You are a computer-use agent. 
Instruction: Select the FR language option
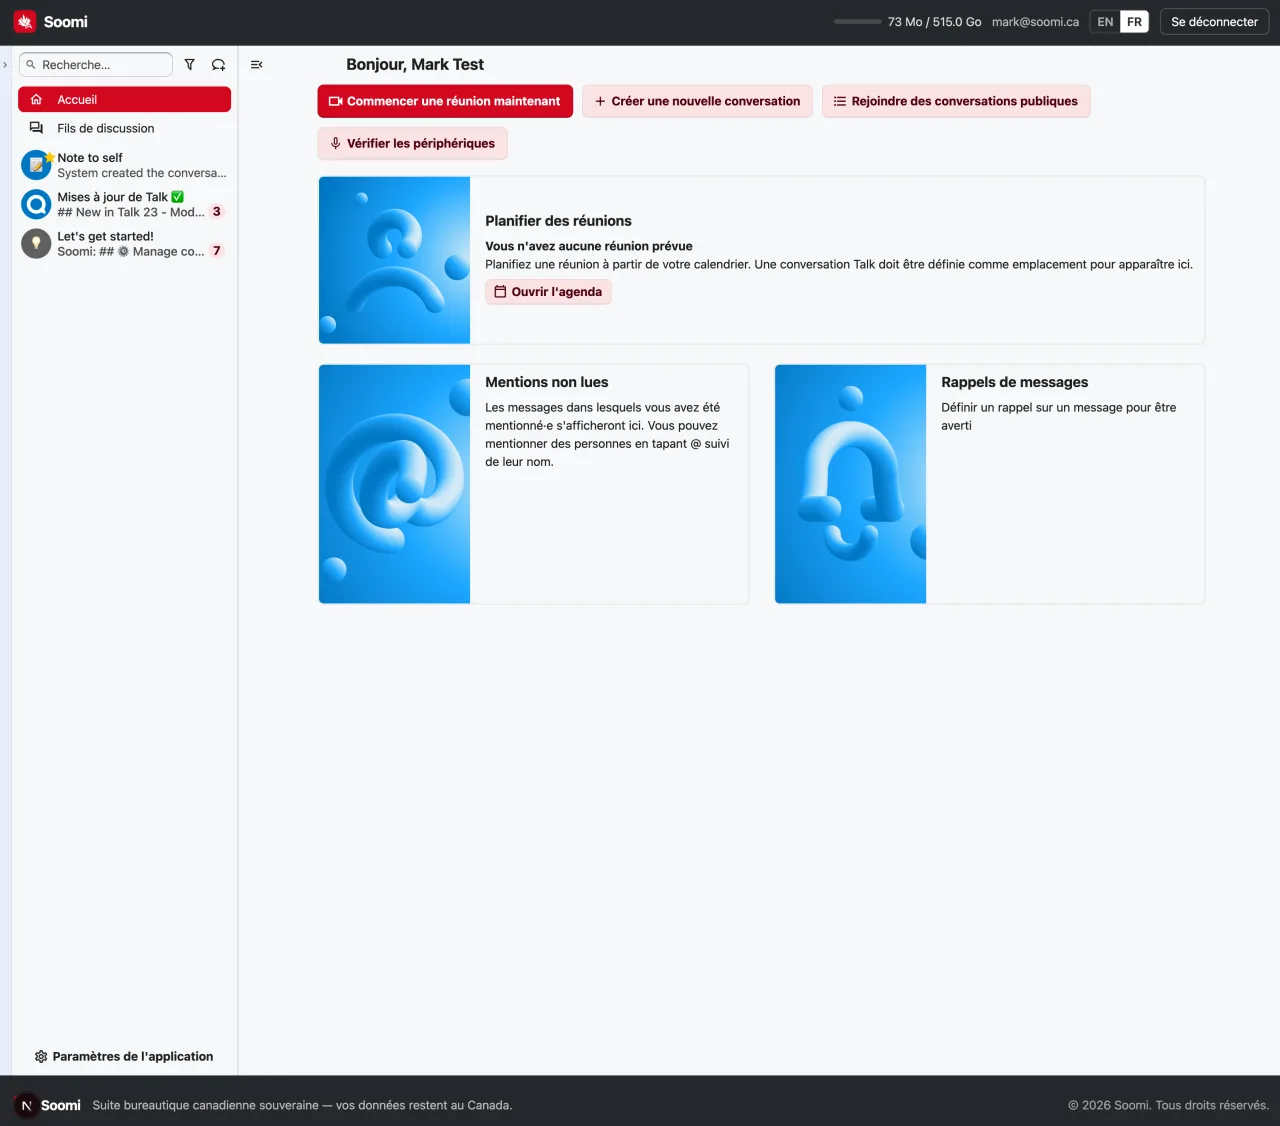[x=1134, y=22]
